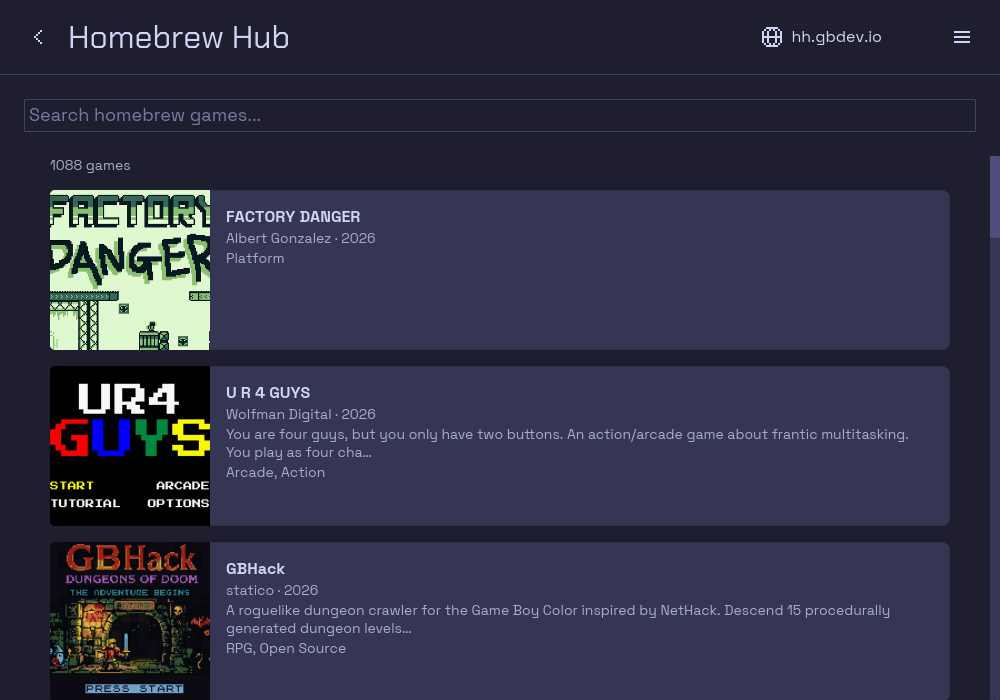Click the Platform tag under Factory Danger
Image resolution: width=1000 pixels, height=700 pixels.
pyautogui.click(x=255, y=258)
